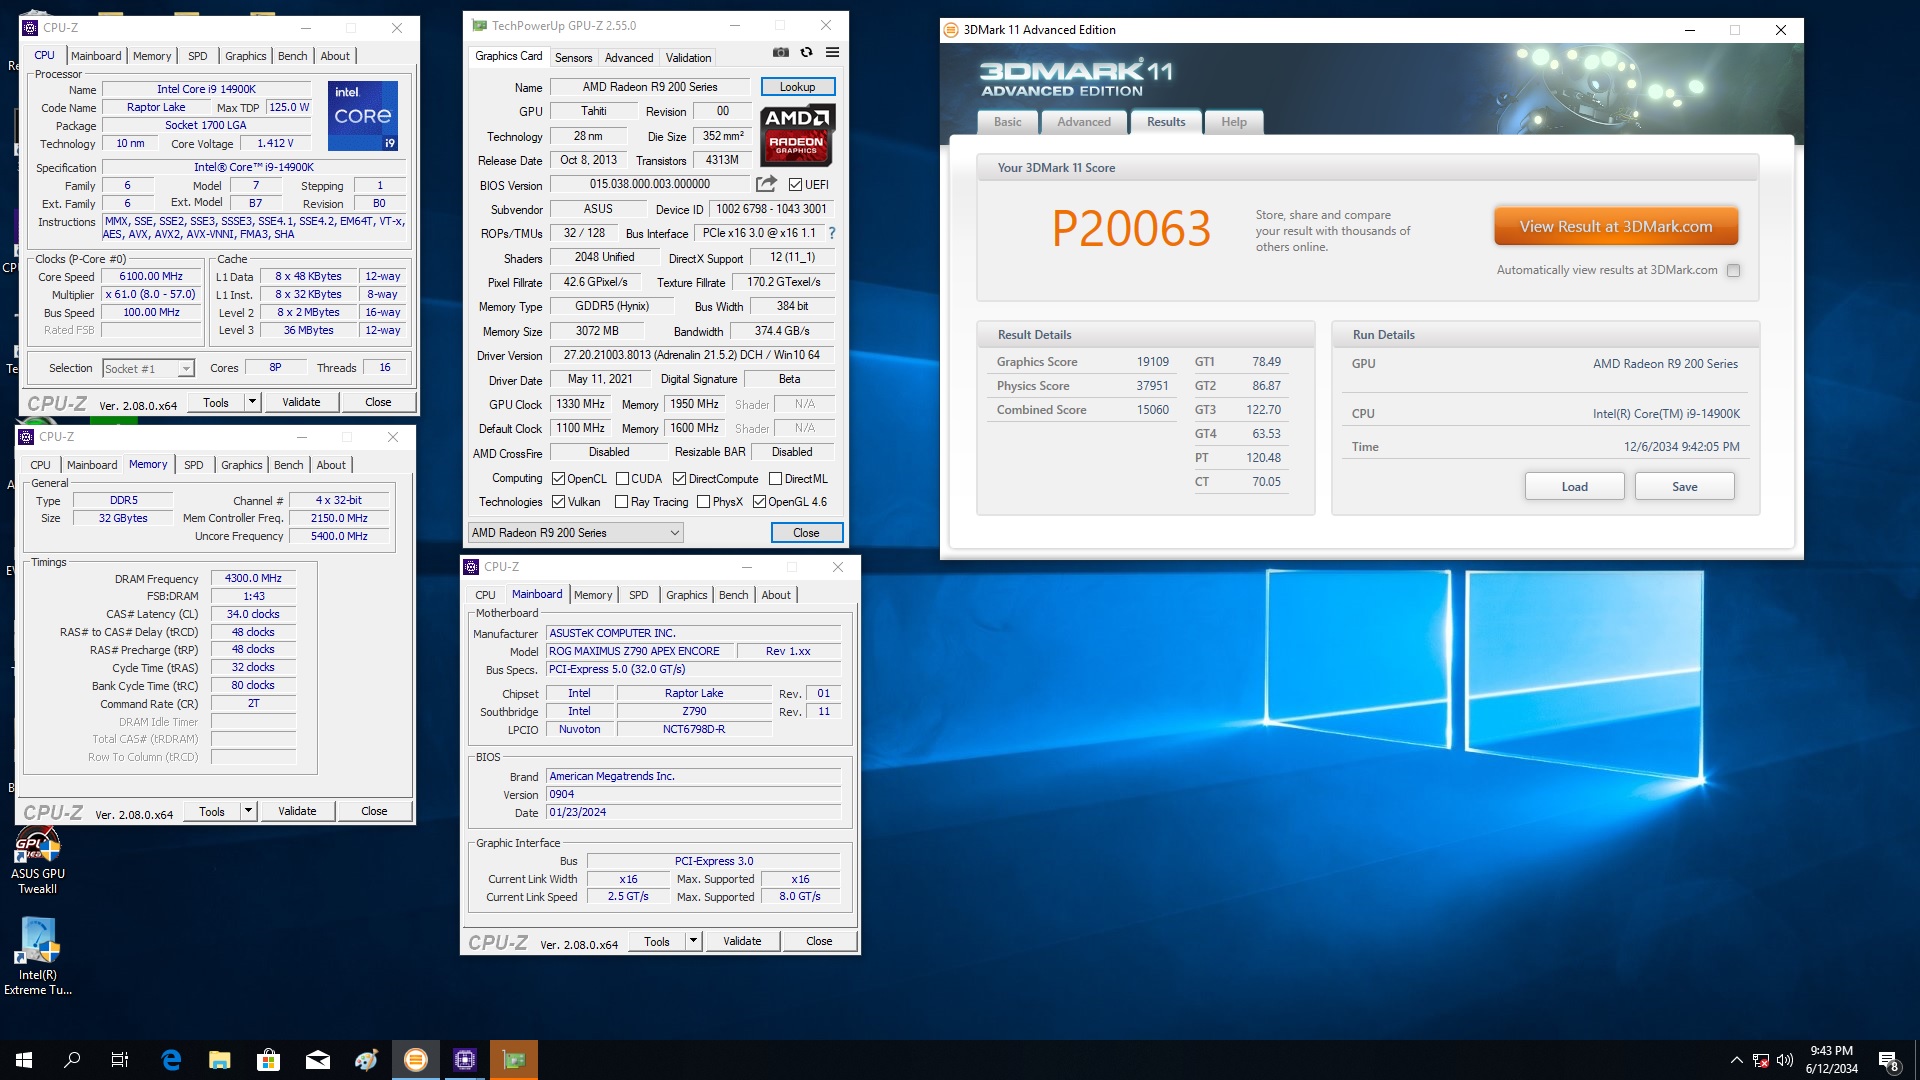This screenshot has height=1080, width=1920.
Task: Open Mail app from taskbar
Action: pyautogui.click(x=318, y=1060)
